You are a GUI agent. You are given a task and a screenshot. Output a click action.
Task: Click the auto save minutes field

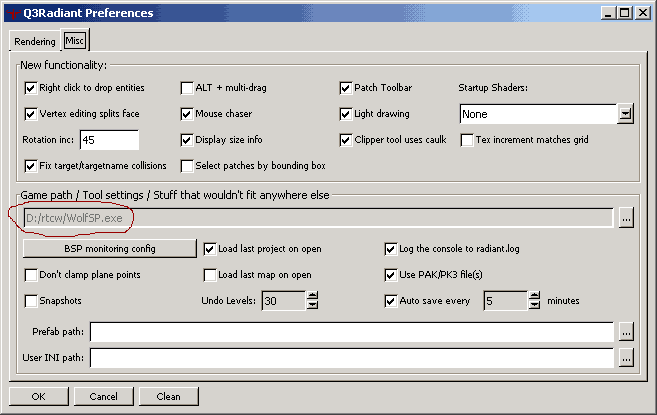[x=506, y=301]
